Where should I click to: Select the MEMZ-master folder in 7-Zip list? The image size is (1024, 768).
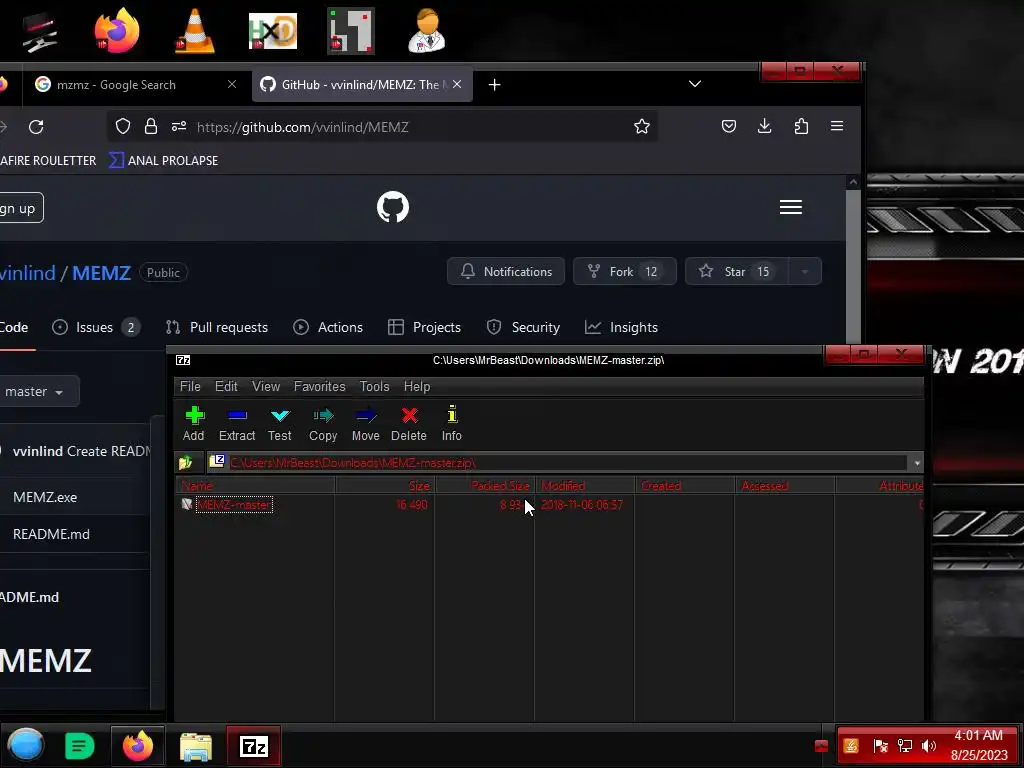(234, 505)
